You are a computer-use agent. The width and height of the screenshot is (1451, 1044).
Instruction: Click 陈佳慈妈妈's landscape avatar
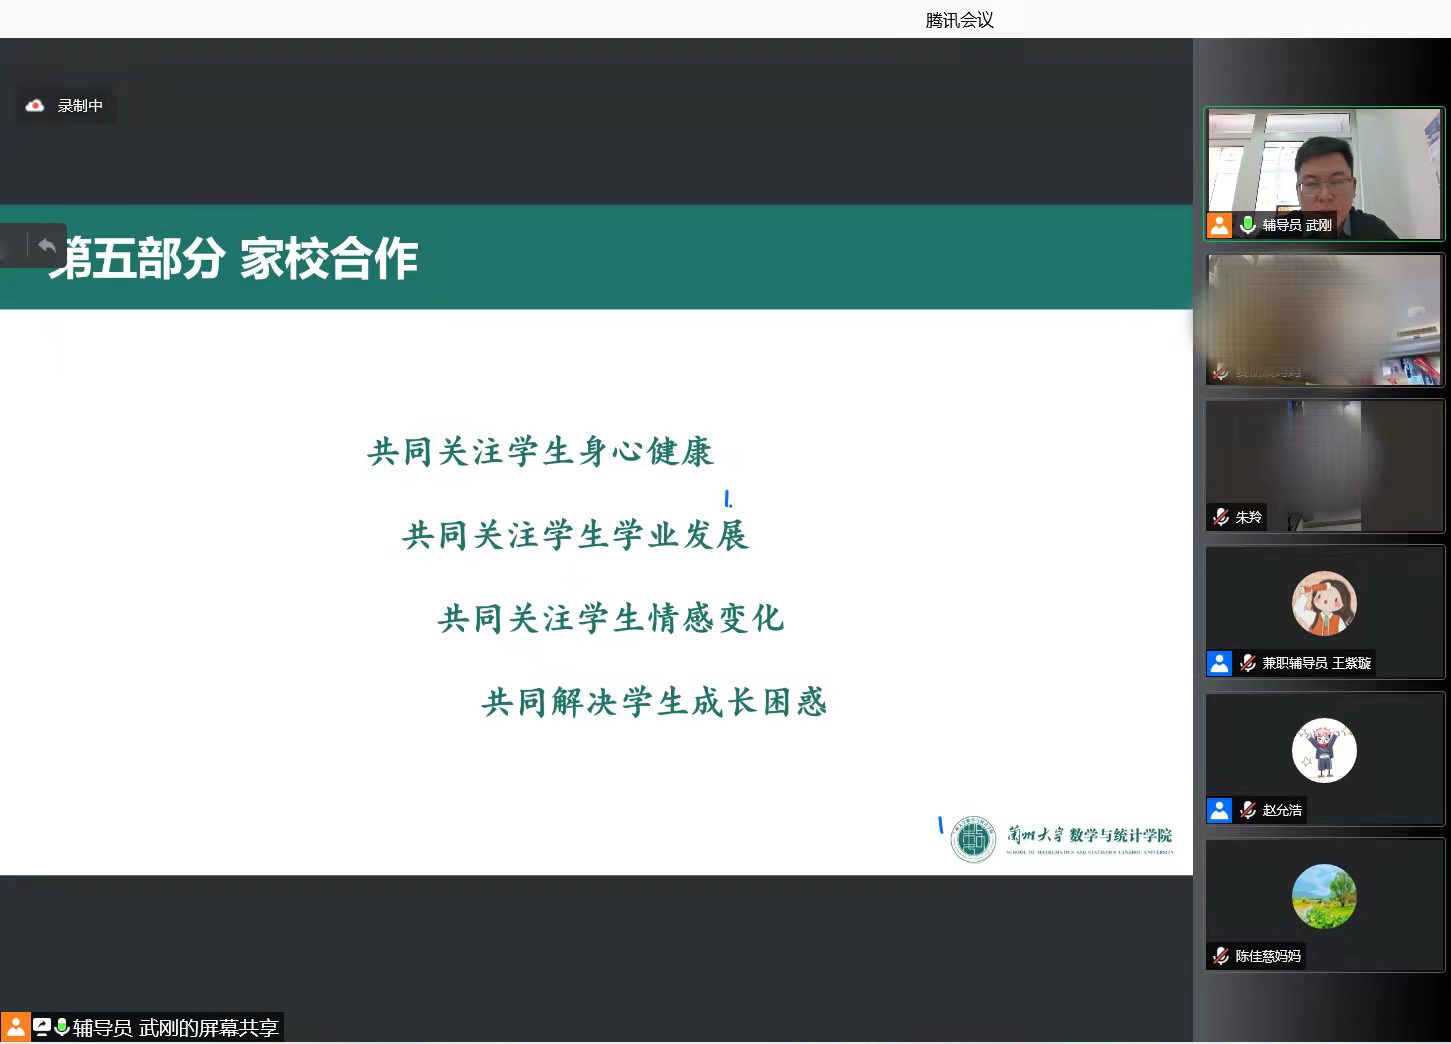(x=1324, y=897)
